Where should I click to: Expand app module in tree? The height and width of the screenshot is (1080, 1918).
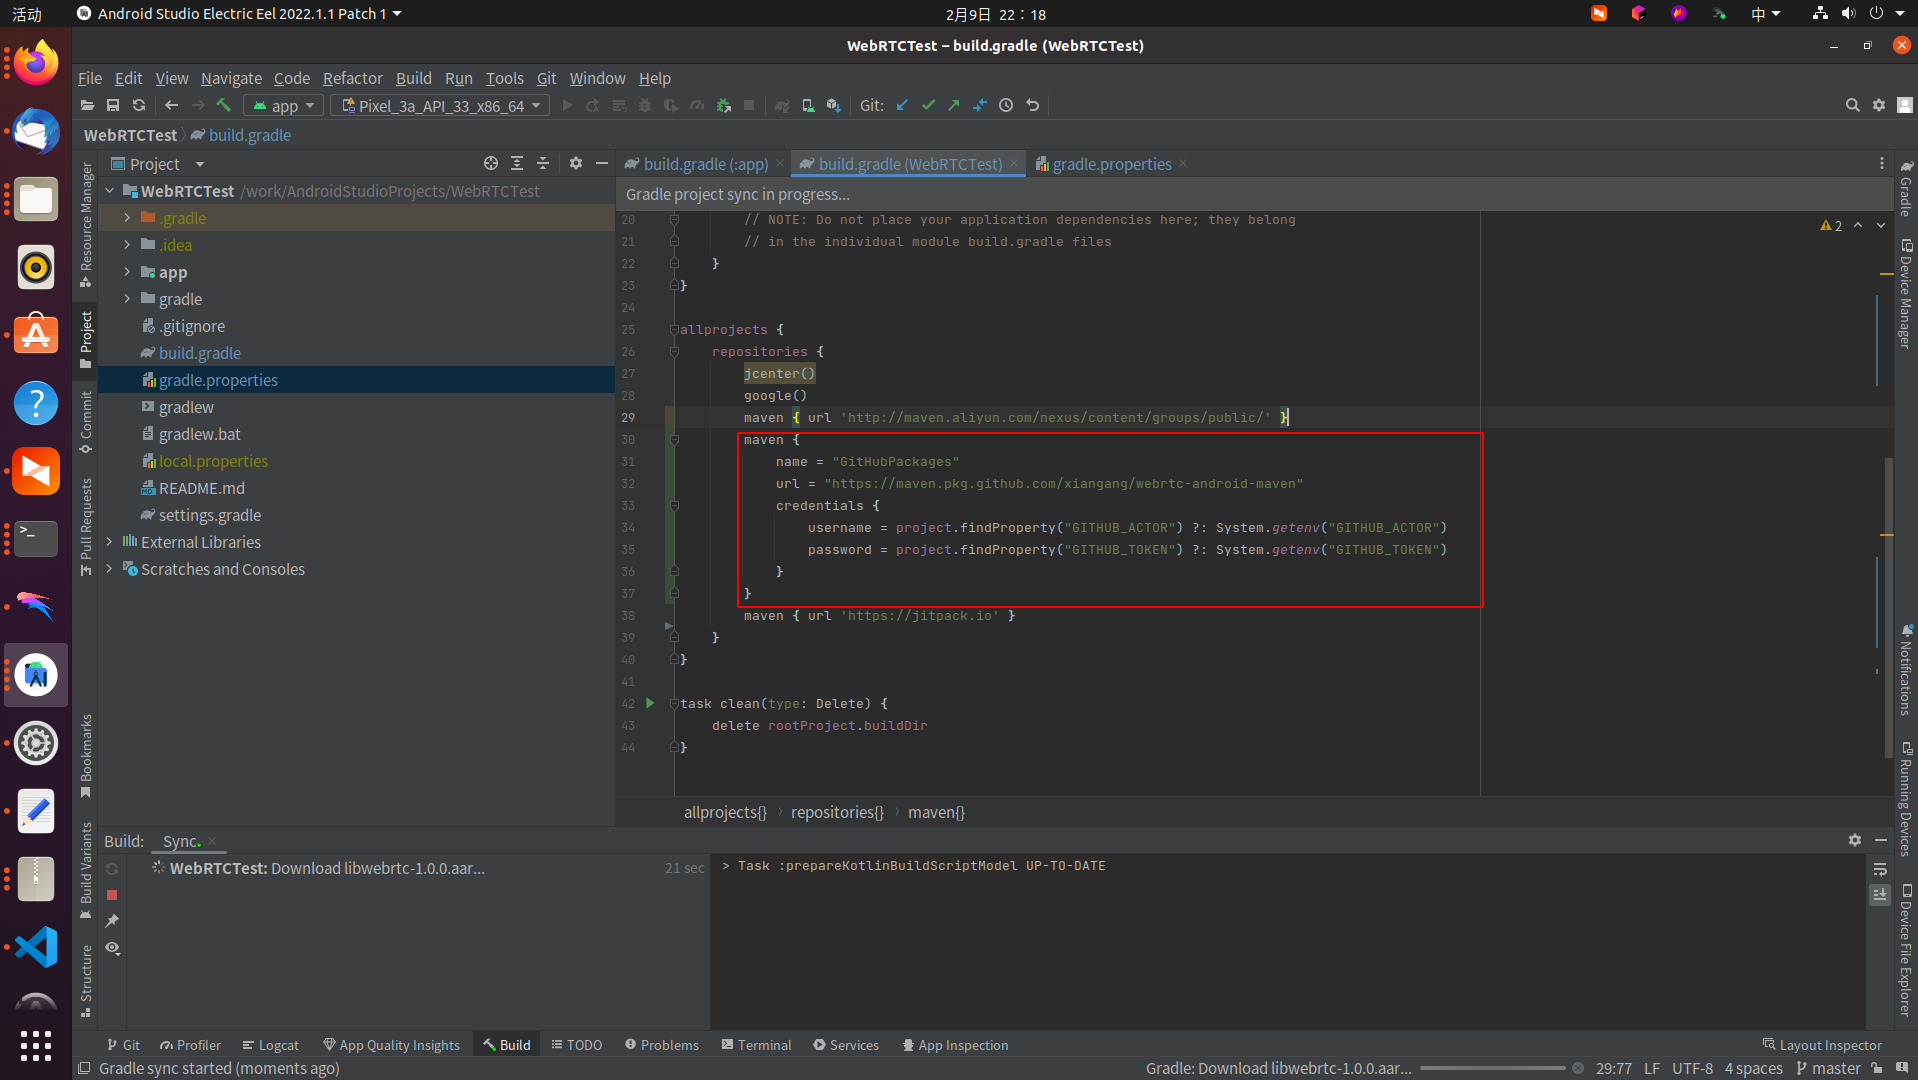(127, 271)
